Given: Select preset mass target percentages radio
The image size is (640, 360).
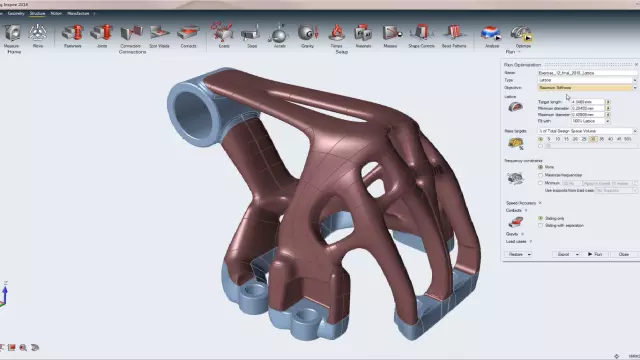Looking at the screenshot, I should tap(540, 139).
